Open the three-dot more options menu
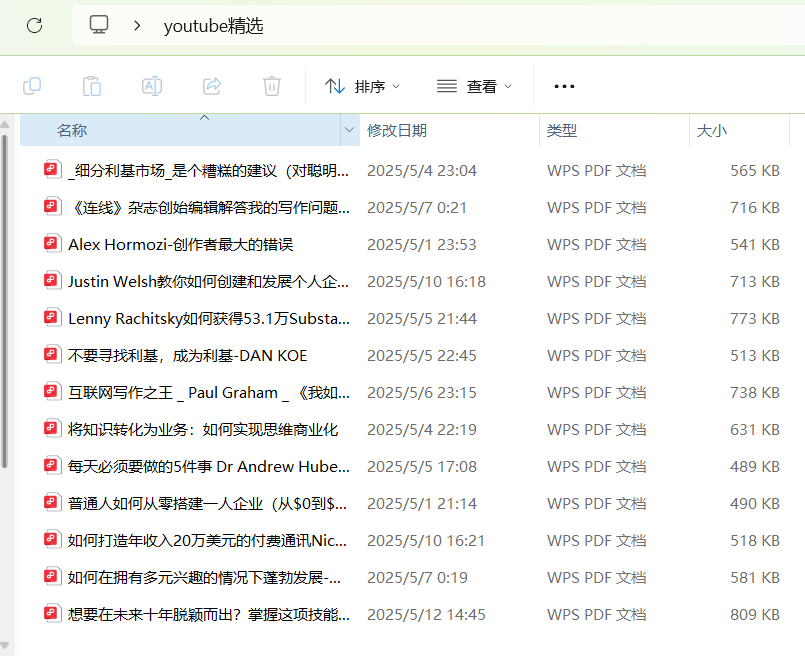This screenshot has width=805, height=666. click(x=564, y=87)
